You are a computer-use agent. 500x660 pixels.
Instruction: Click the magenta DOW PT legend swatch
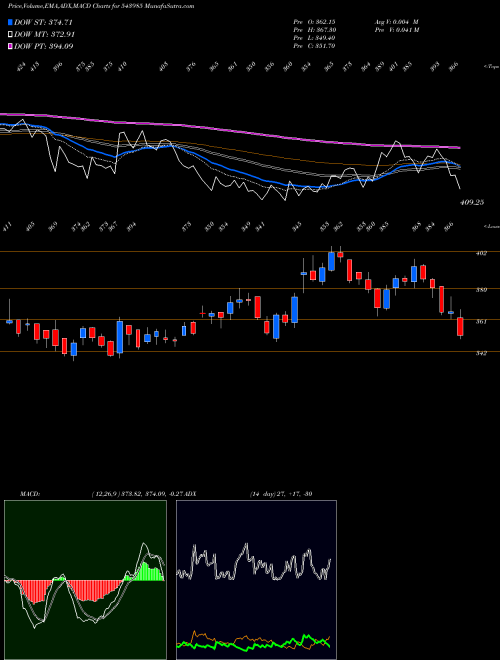tap(10, 46)
